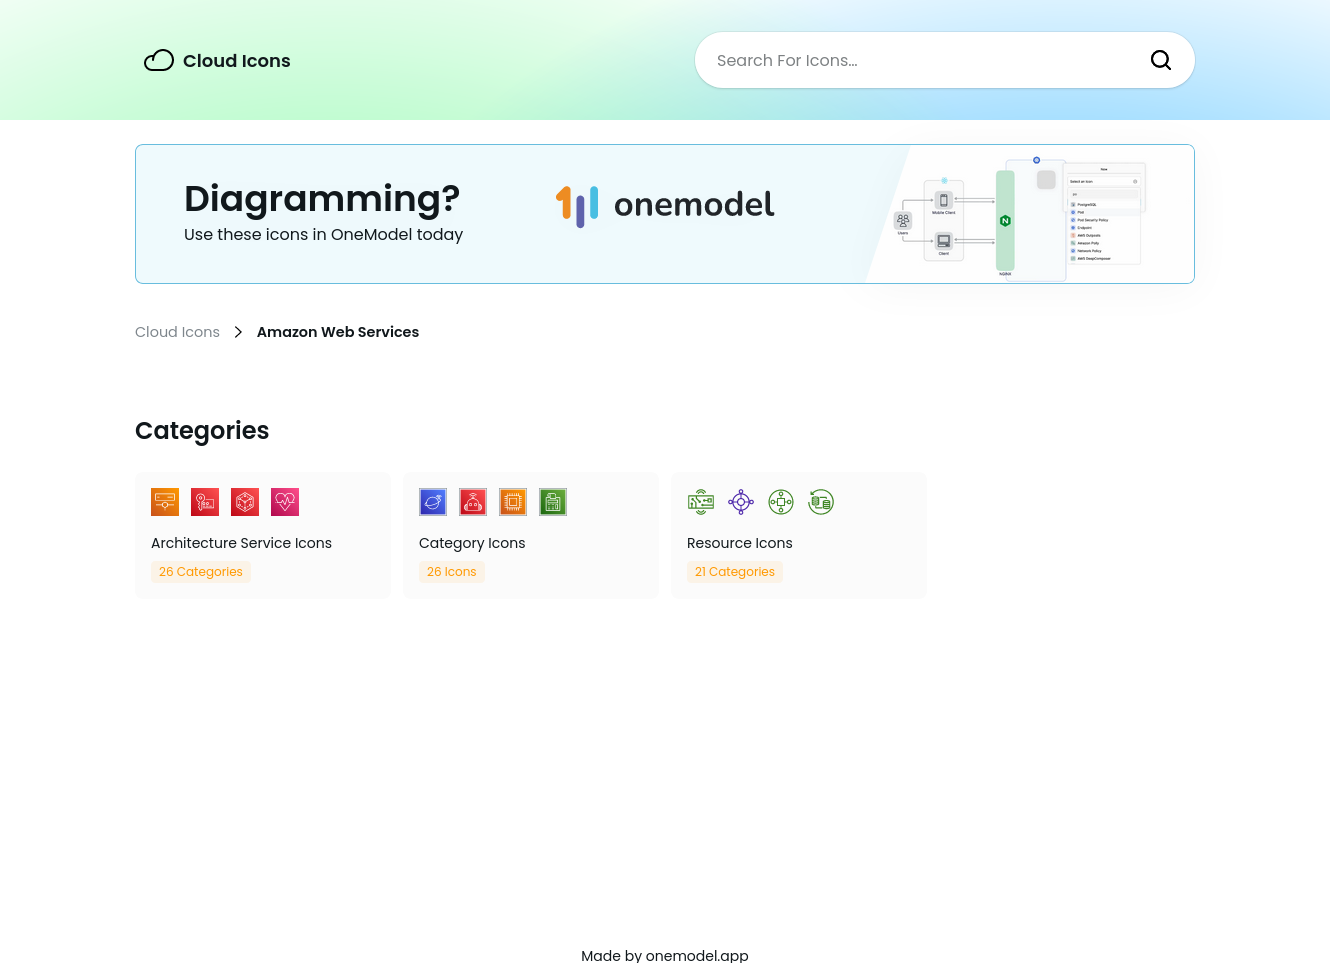Go to Cloud Icons breadcrumb
Image resolution: width=1330 pixels, height=963 pixels.
click(x=177, y=332)
